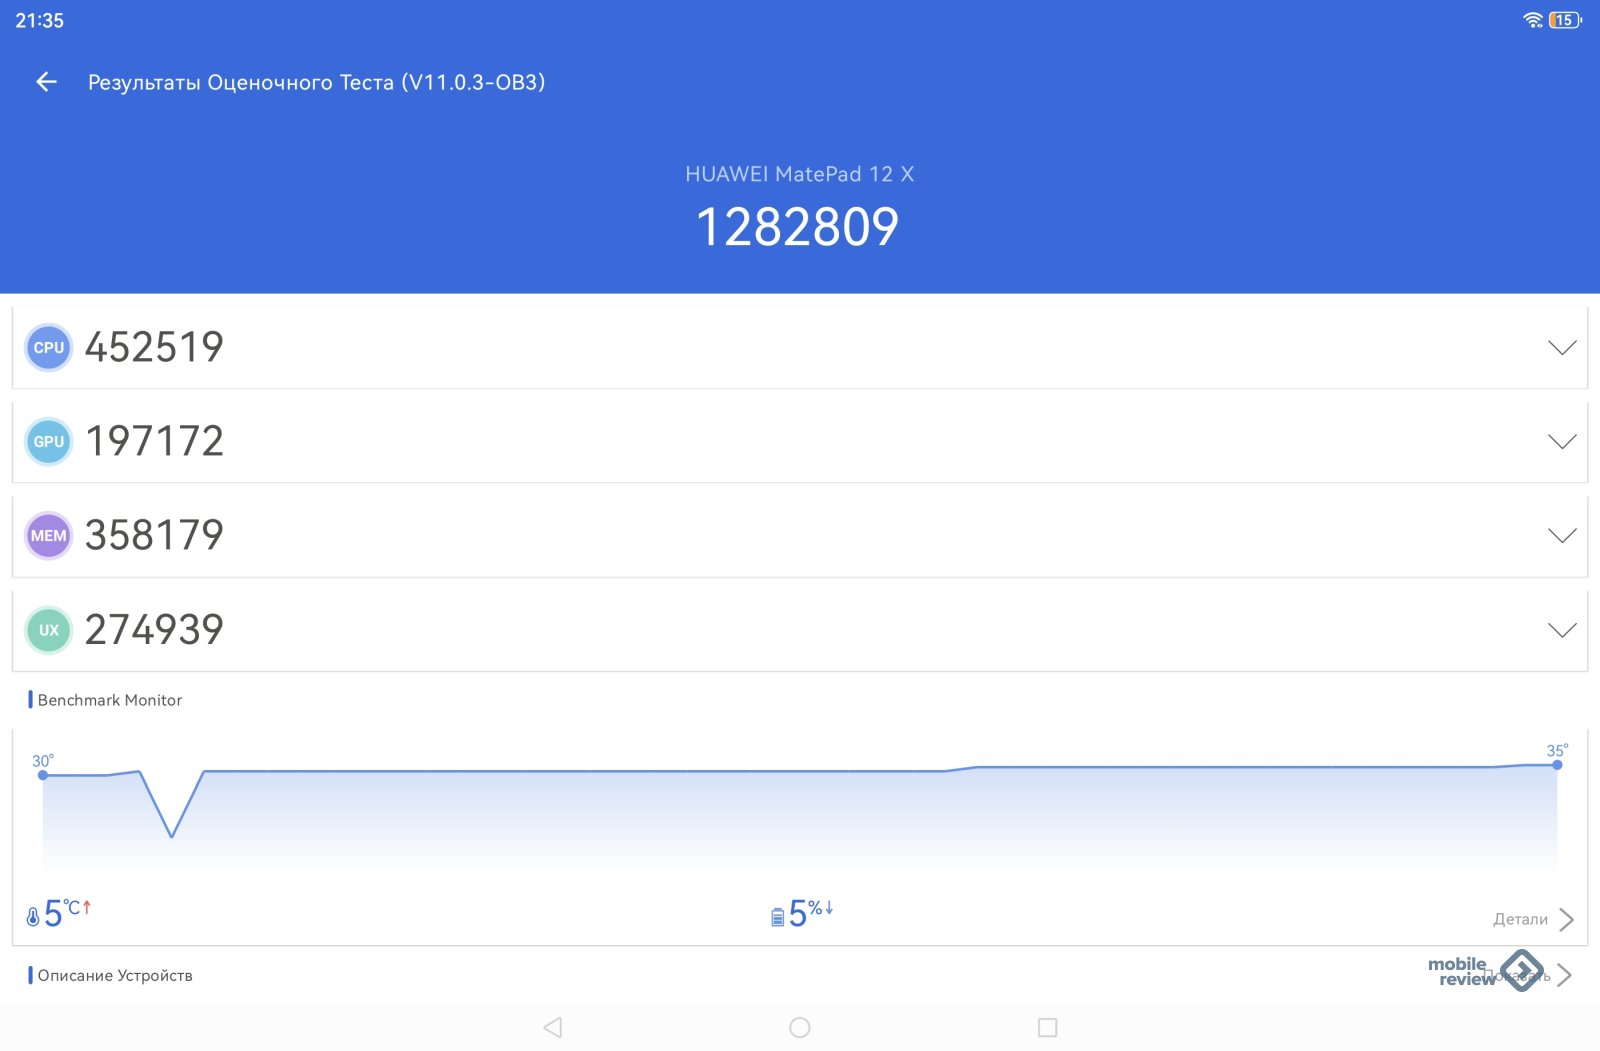Tap the green UX score icon
The height and width of the screenshot is (1051, 1600).
tap(48, 630)
